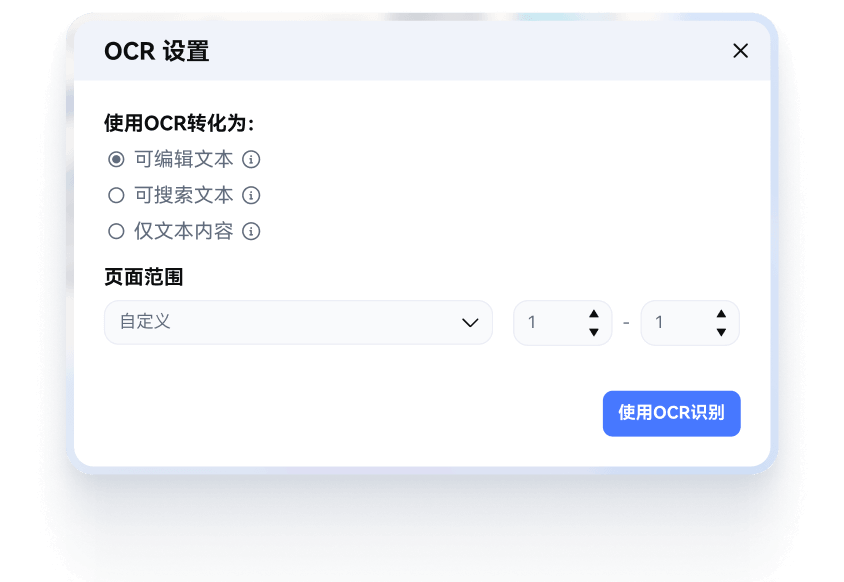Close the OCR 设置 dialog
This screenshot has height=582, width=844.
coord(740,51)
